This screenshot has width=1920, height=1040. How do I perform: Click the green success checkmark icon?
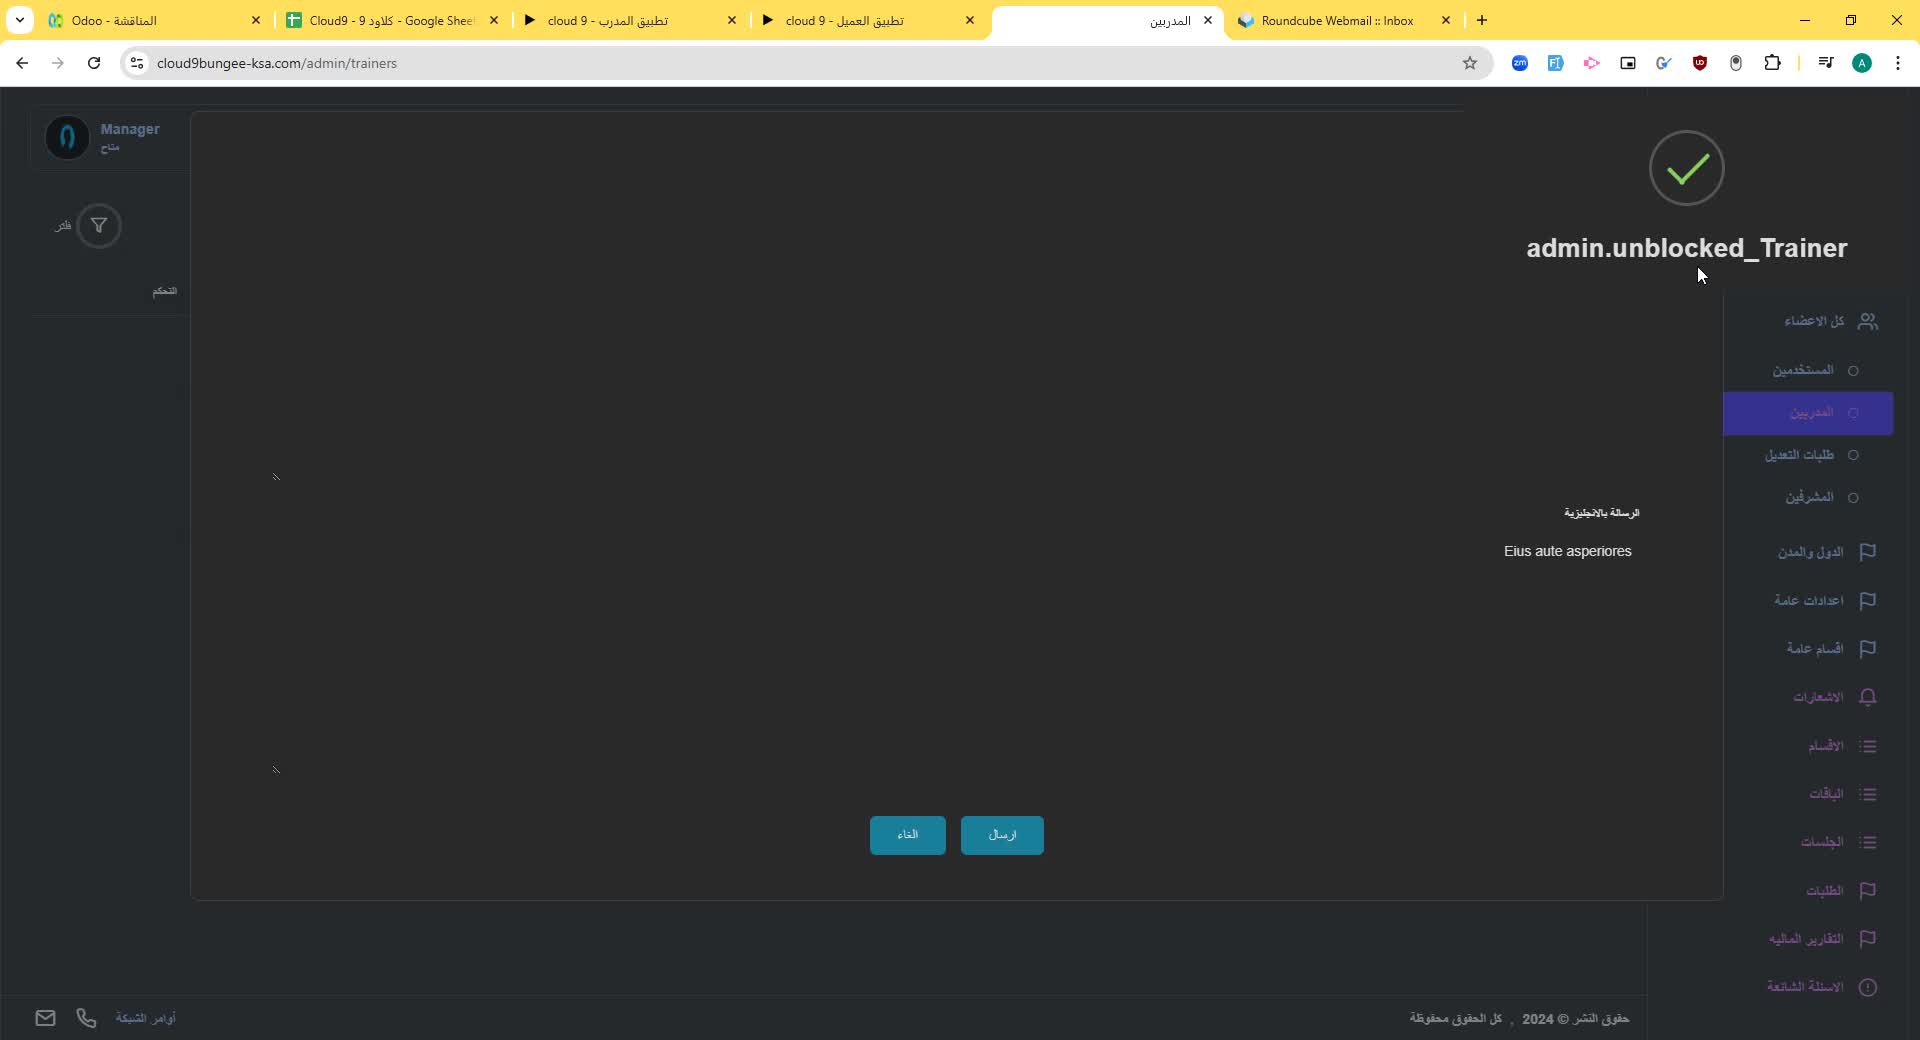(1686, 168)
